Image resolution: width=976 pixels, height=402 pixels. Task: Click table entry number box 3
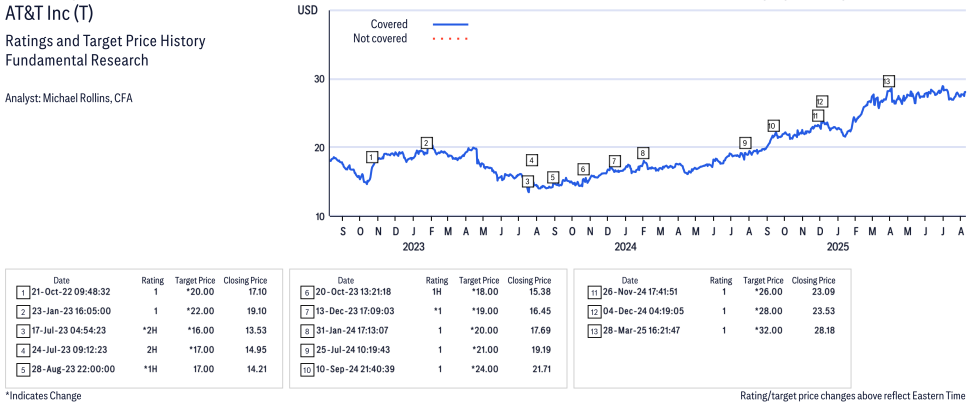[22, 330]
